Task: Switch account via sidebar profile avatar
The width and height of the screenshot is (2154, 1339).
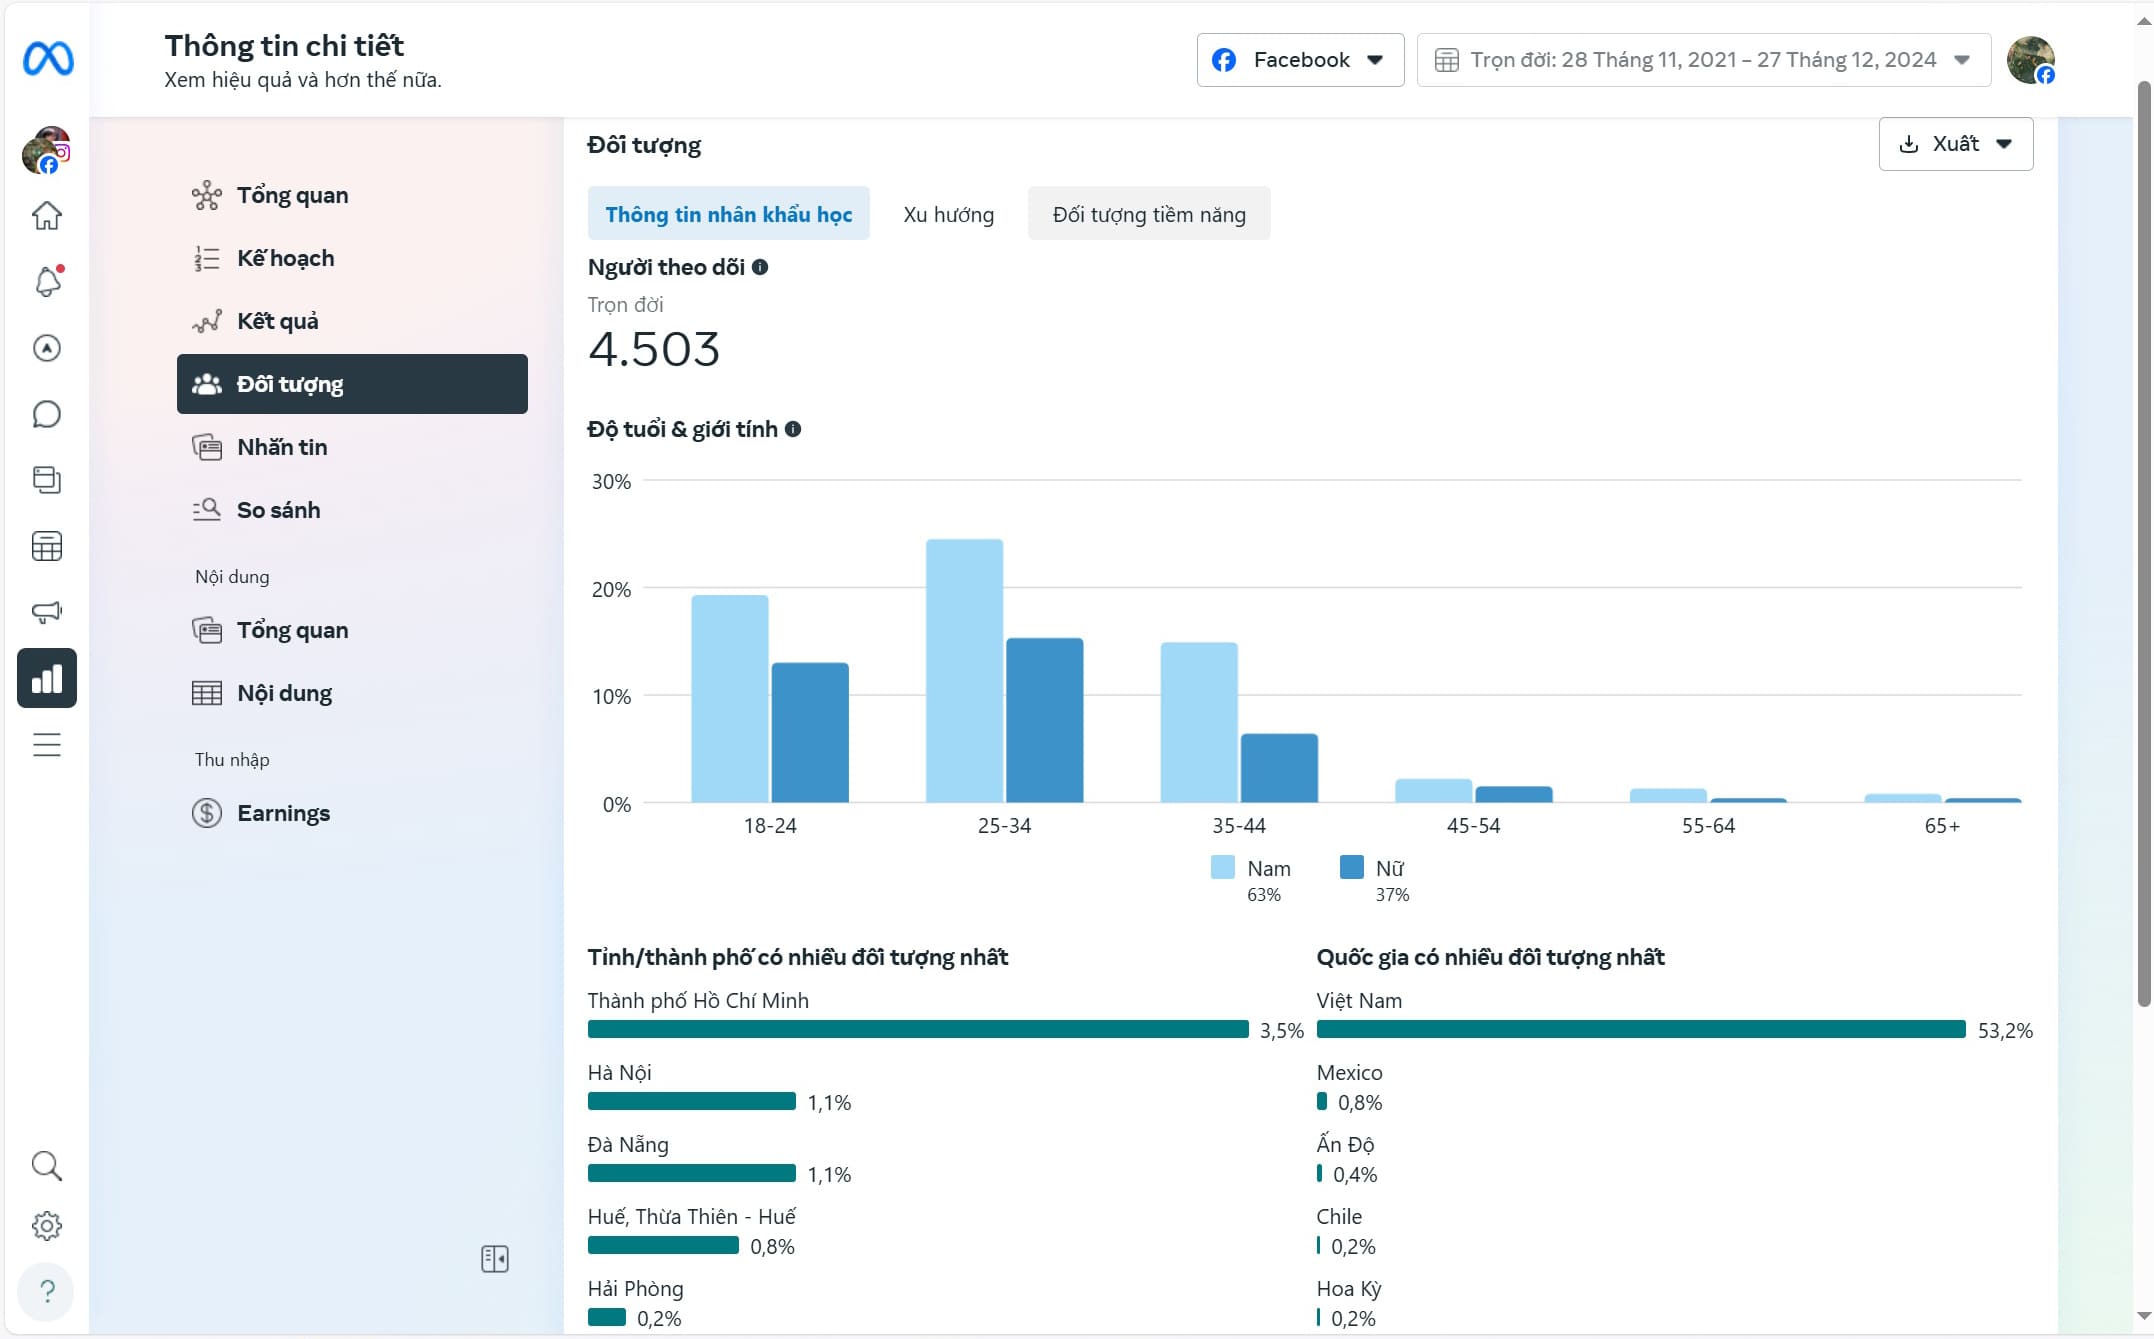Action: click(x=46, y=150)
